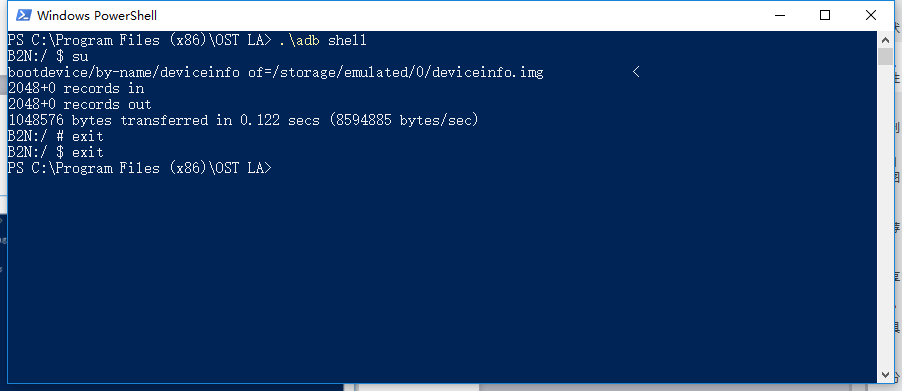Click the scrollbar down arrow
The height and width of the screenshot is (391, 902).
coord(886,375)
